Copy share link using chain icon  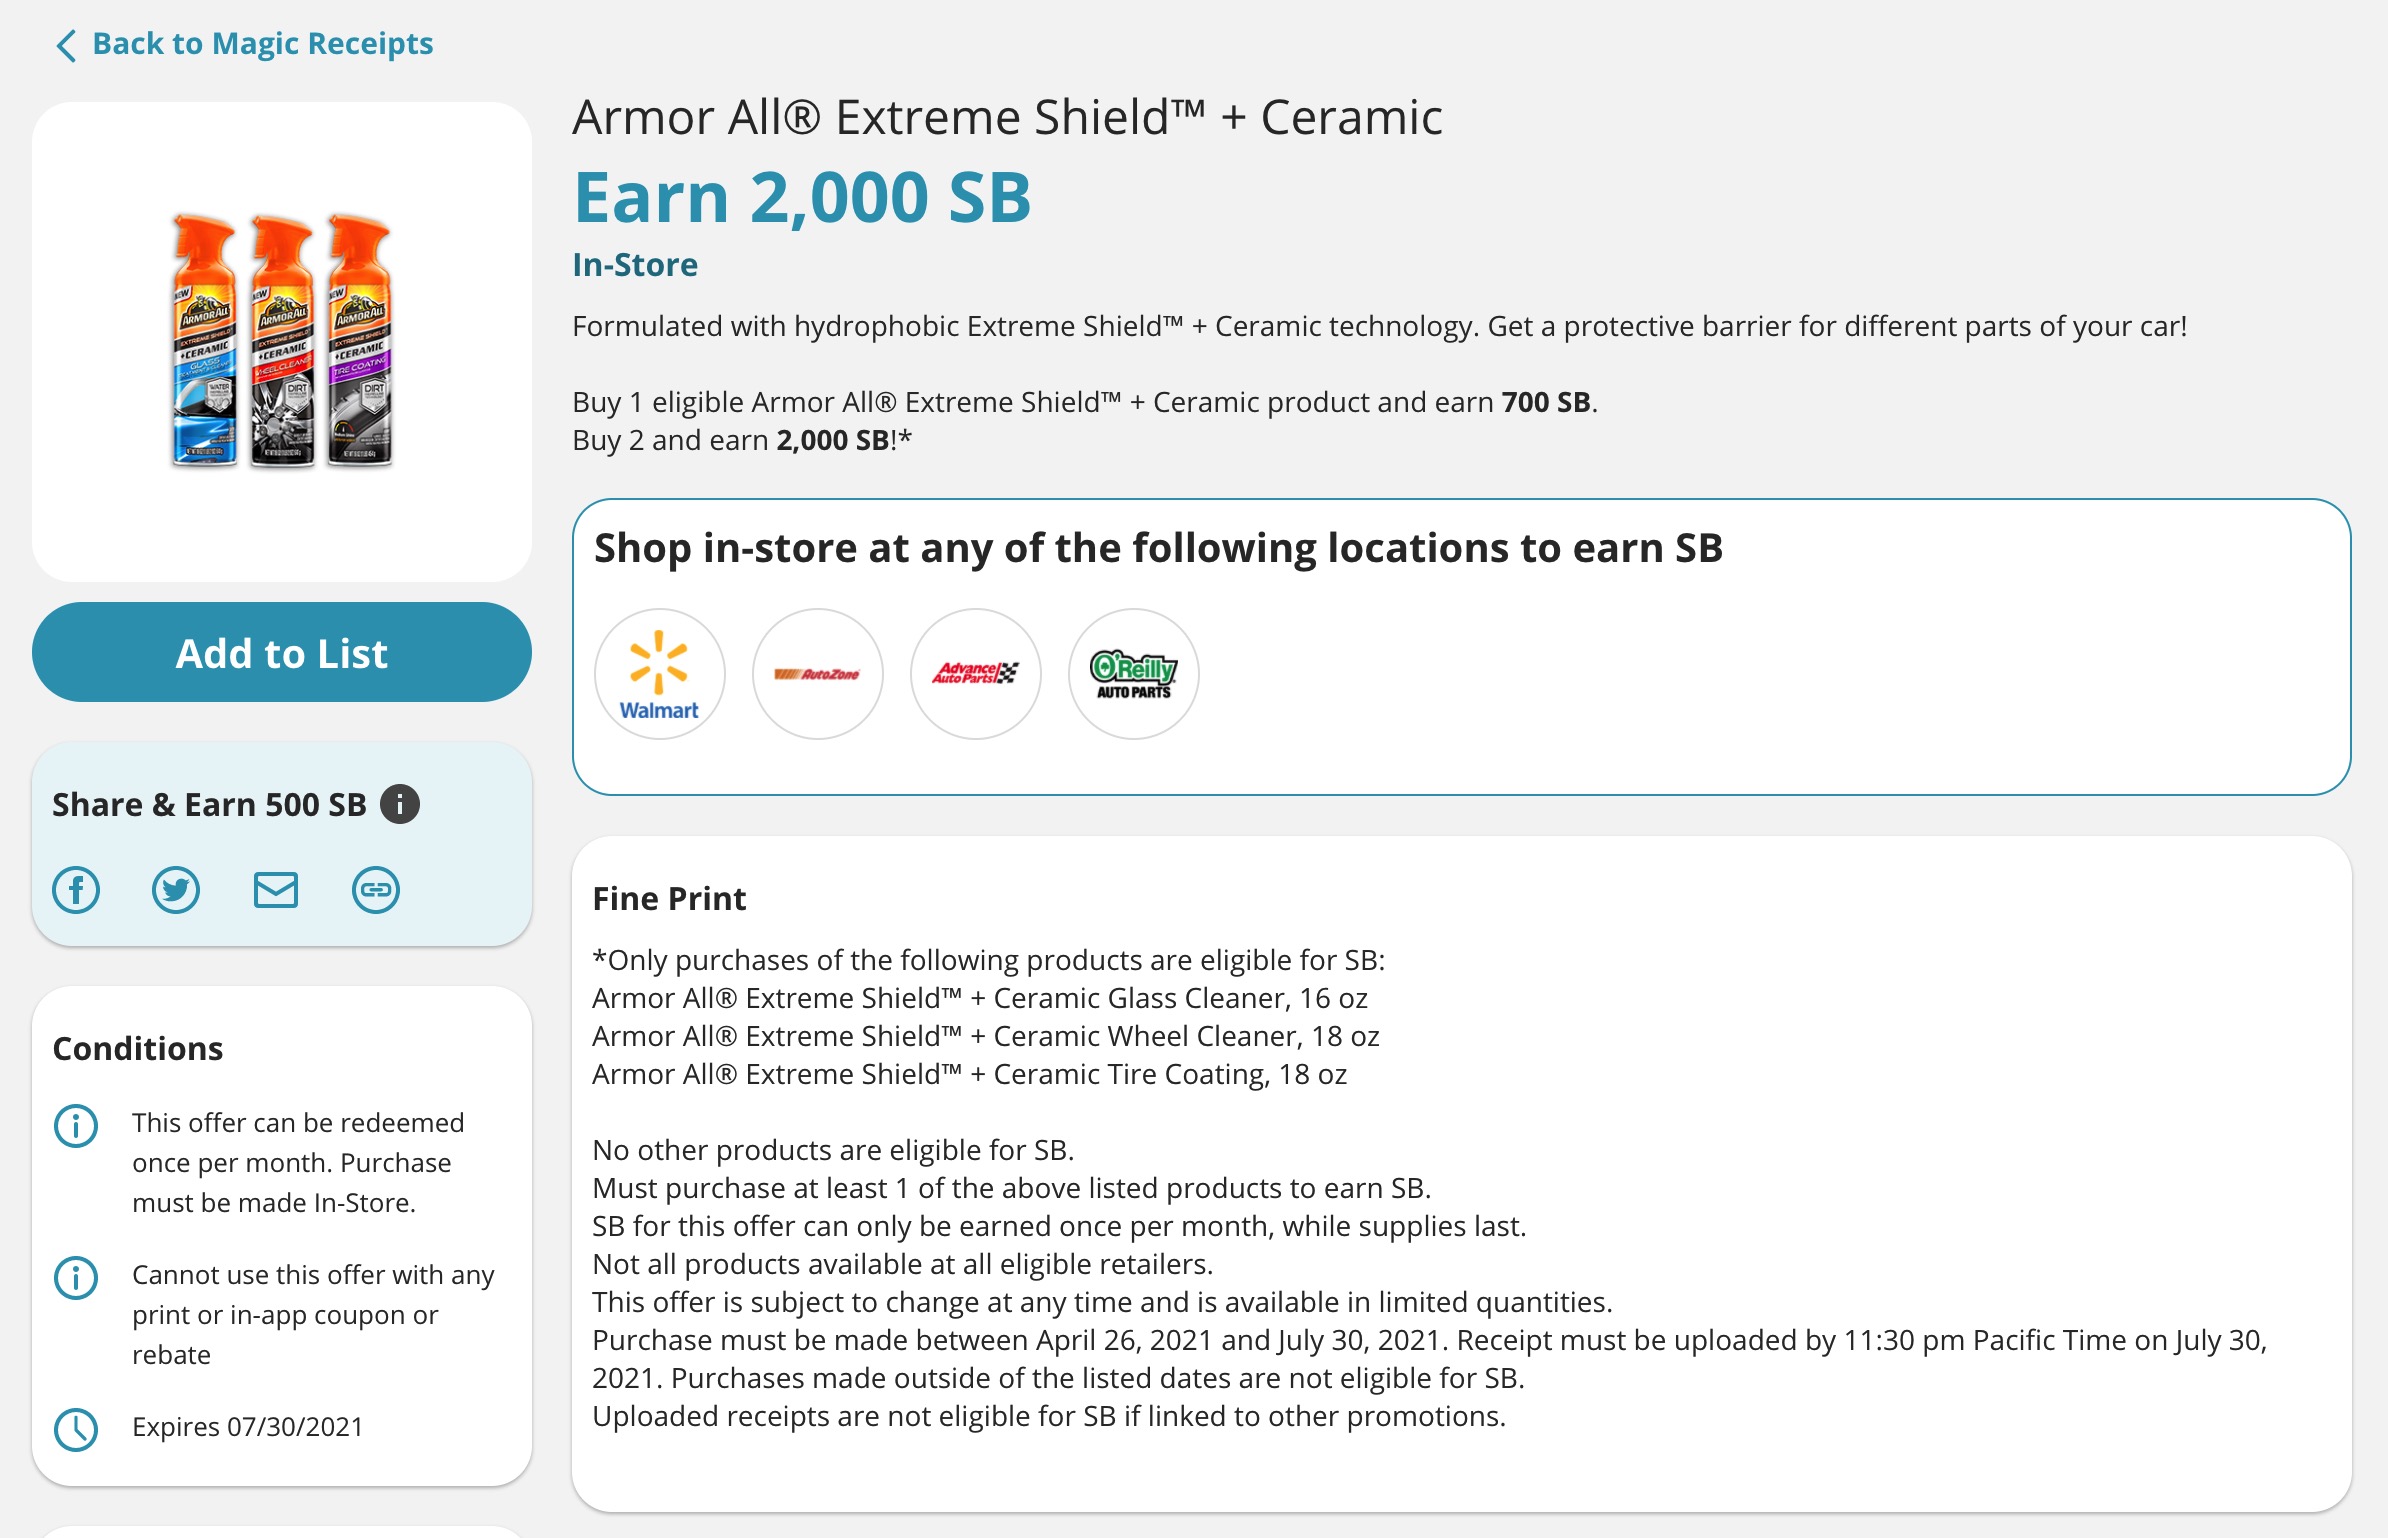(376, 890)
